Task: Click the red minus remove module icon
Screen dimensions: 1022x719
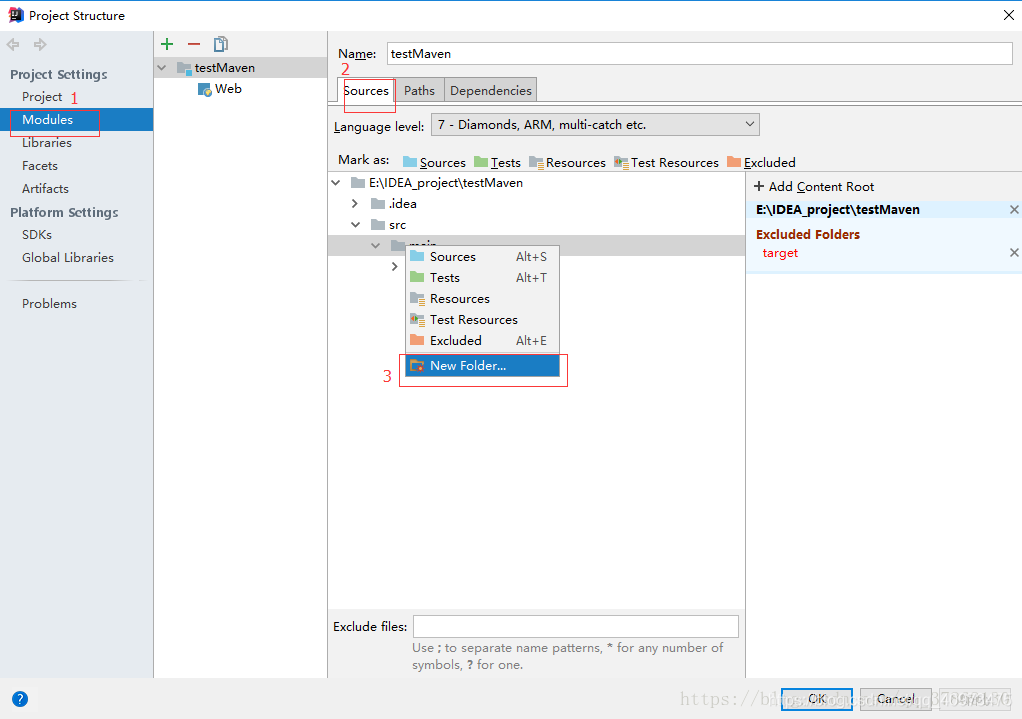Action: pos(194,44)
